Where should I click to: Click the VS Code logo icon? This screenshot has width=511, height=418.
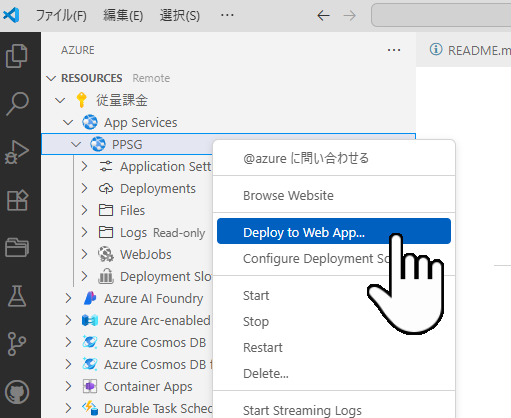pos(11,15)
